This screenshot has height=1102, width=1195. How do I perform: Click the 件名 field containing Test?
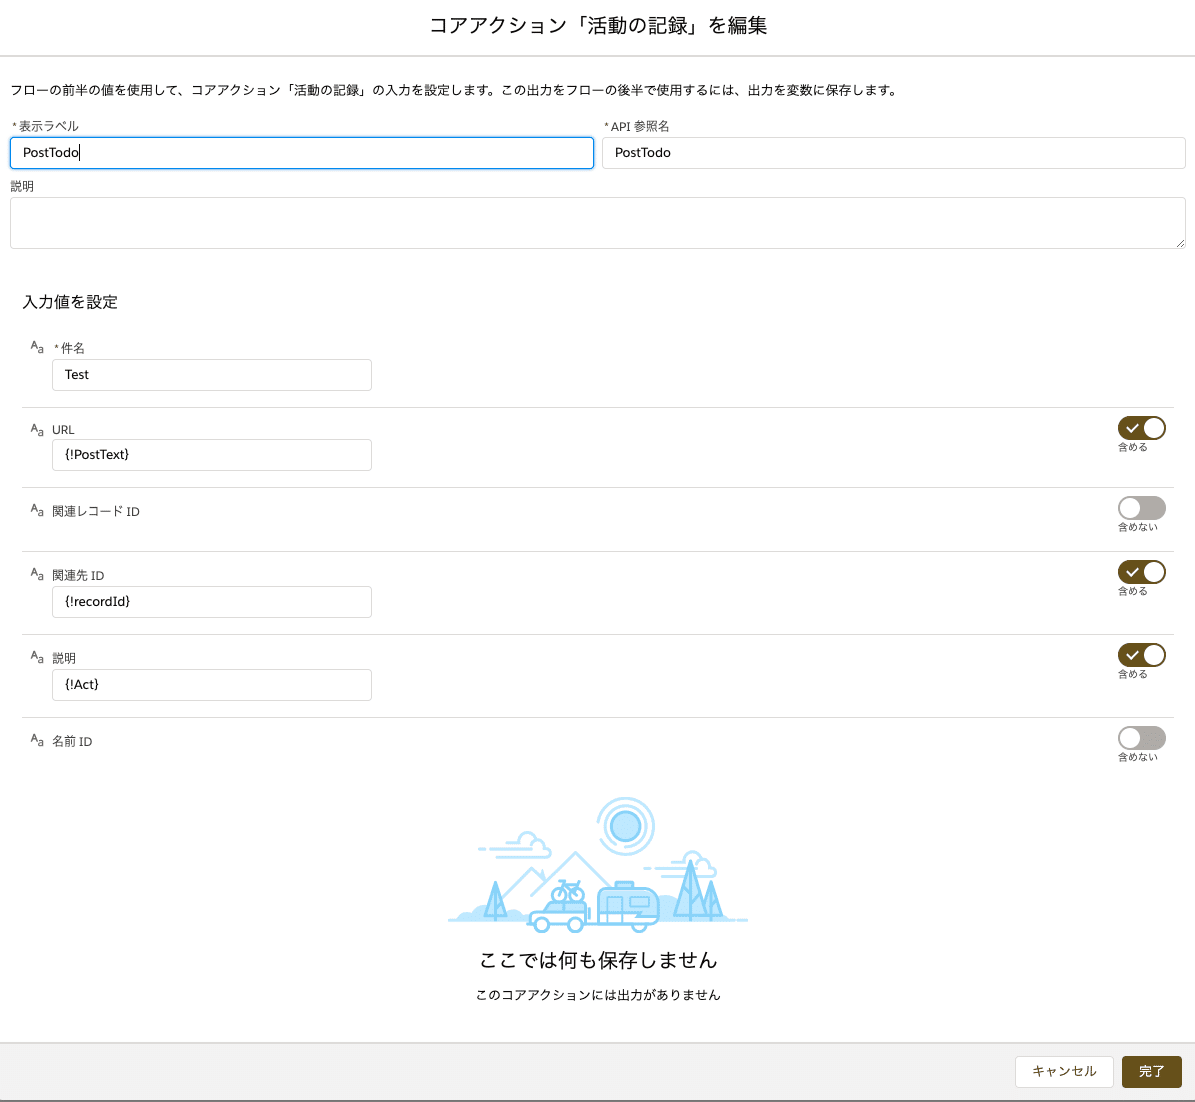tap(211, 375)
